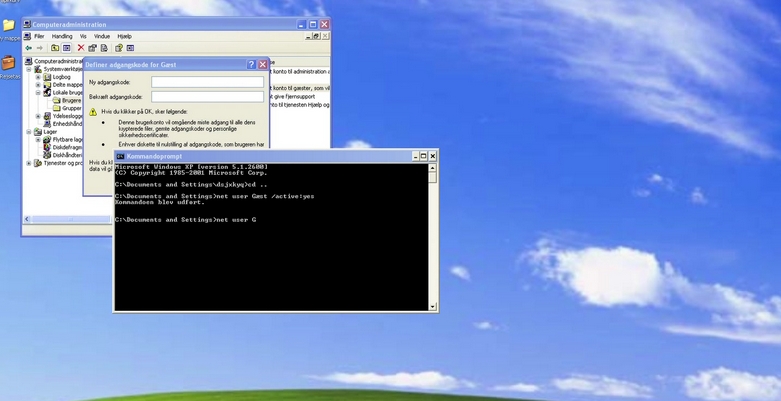Viewport: 781px width, 401px height.
Task: Expand the Flytbare lager tree node
Action: (x=38, y=139)
